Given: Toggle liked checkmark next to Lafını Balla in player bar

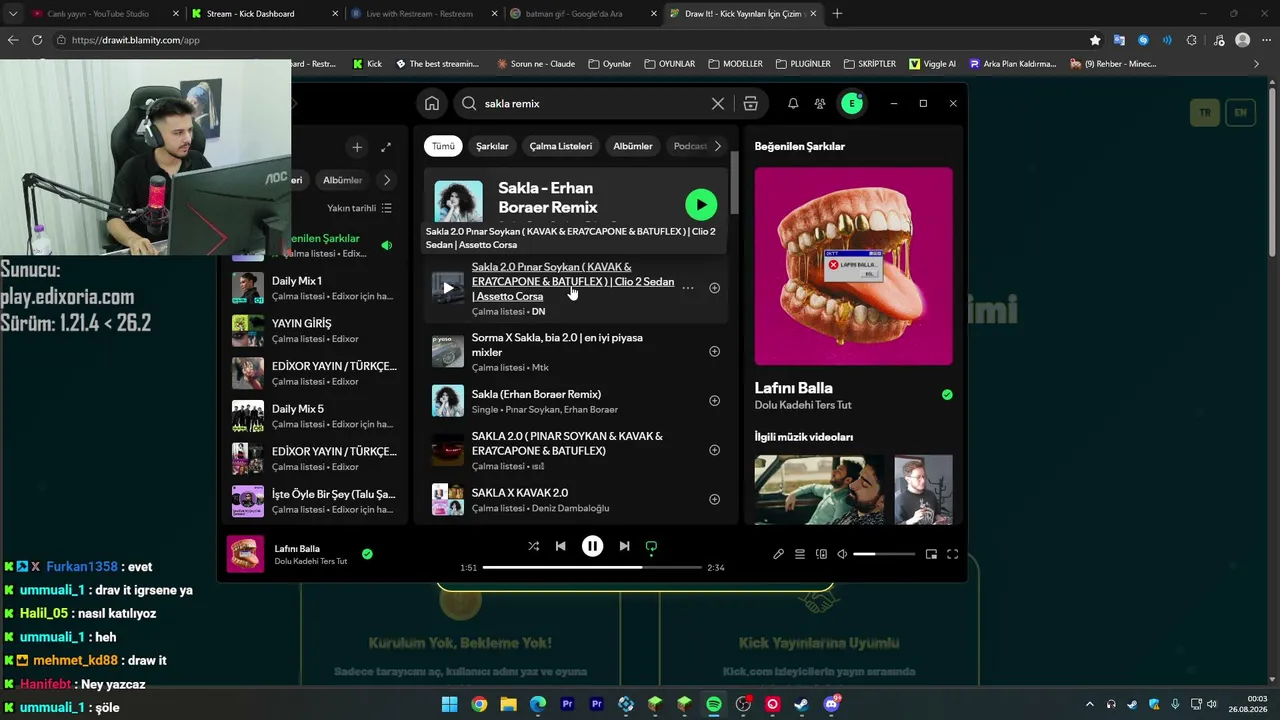Looking at the screenshot, I should [x=367, y=553].
